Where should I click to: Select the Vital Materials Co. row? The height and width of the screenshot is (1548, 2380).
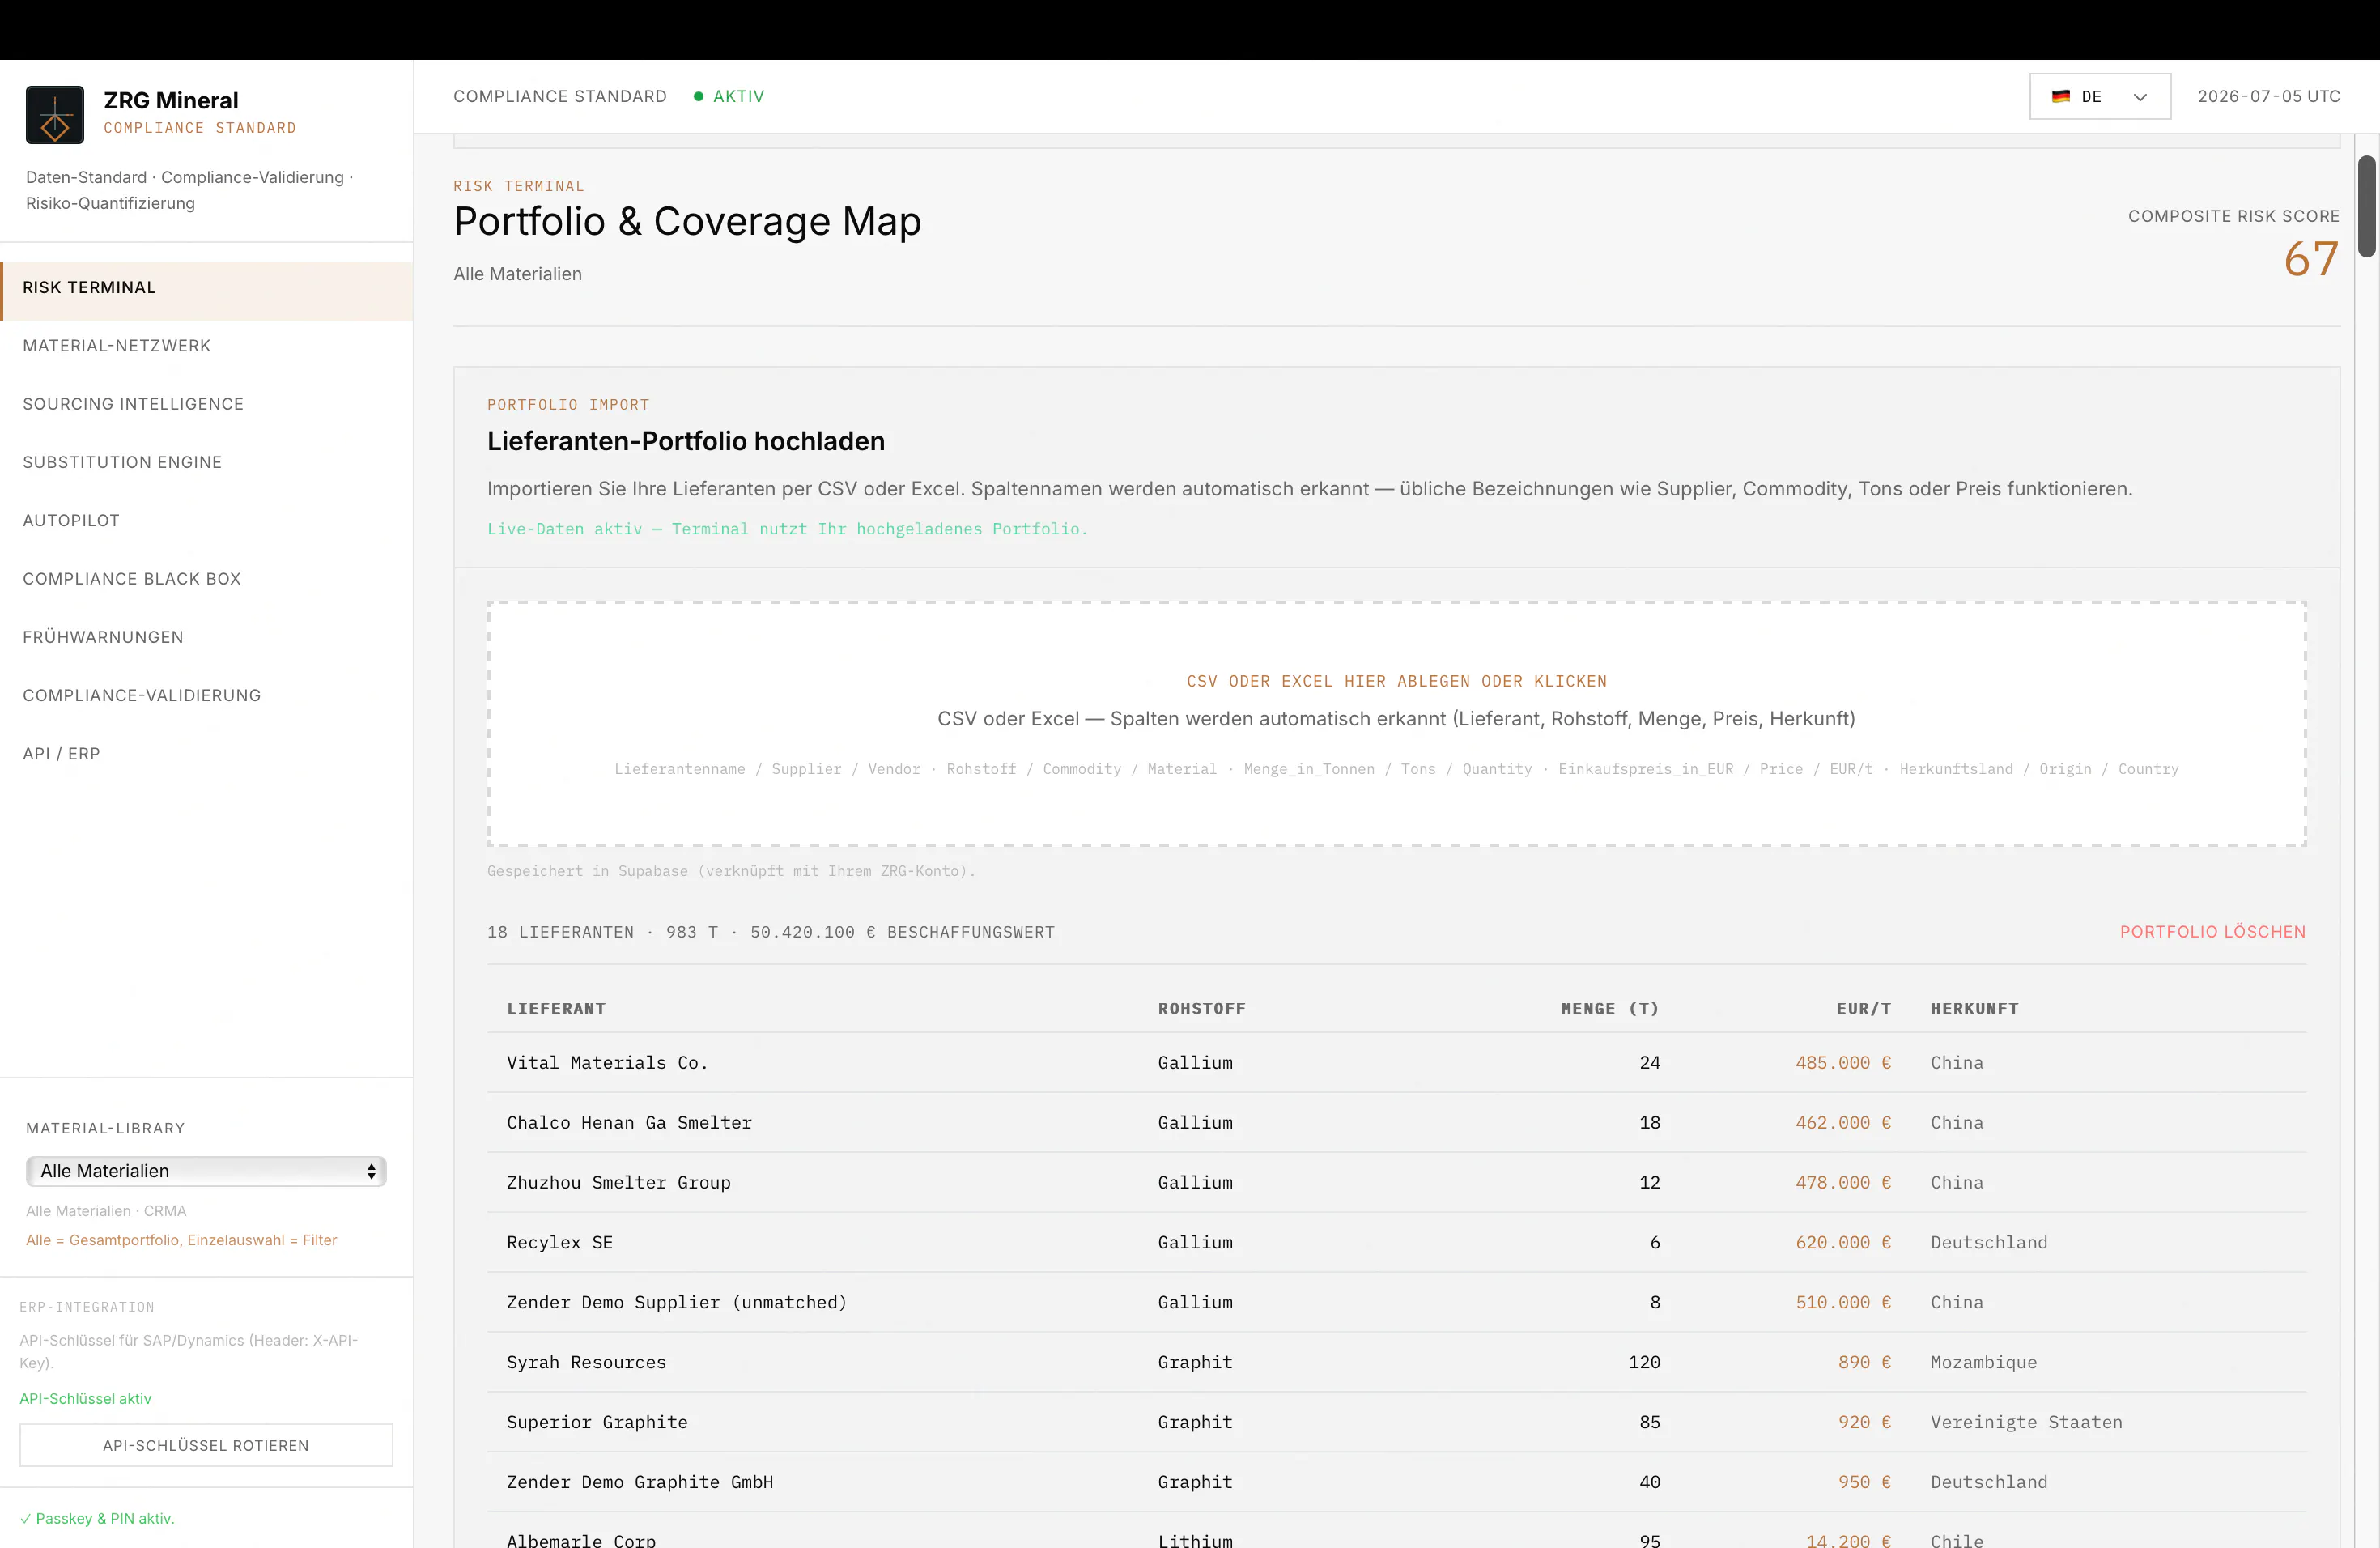pyautogui.click(x=1396, y=1063)
